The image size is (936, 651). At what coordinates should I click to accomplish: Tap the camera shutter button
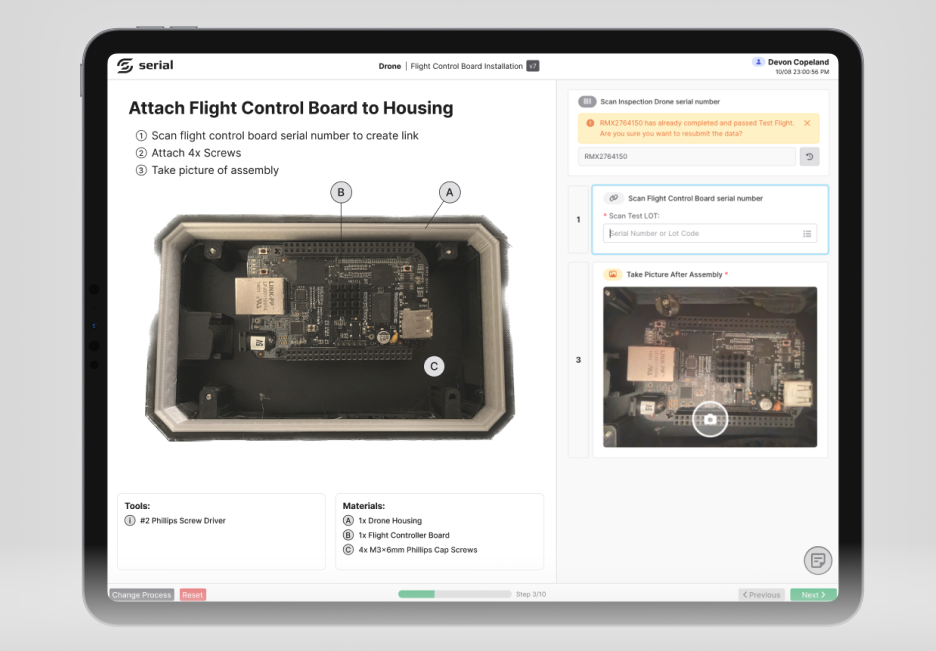pyautogui.click(x=710, y=419)
